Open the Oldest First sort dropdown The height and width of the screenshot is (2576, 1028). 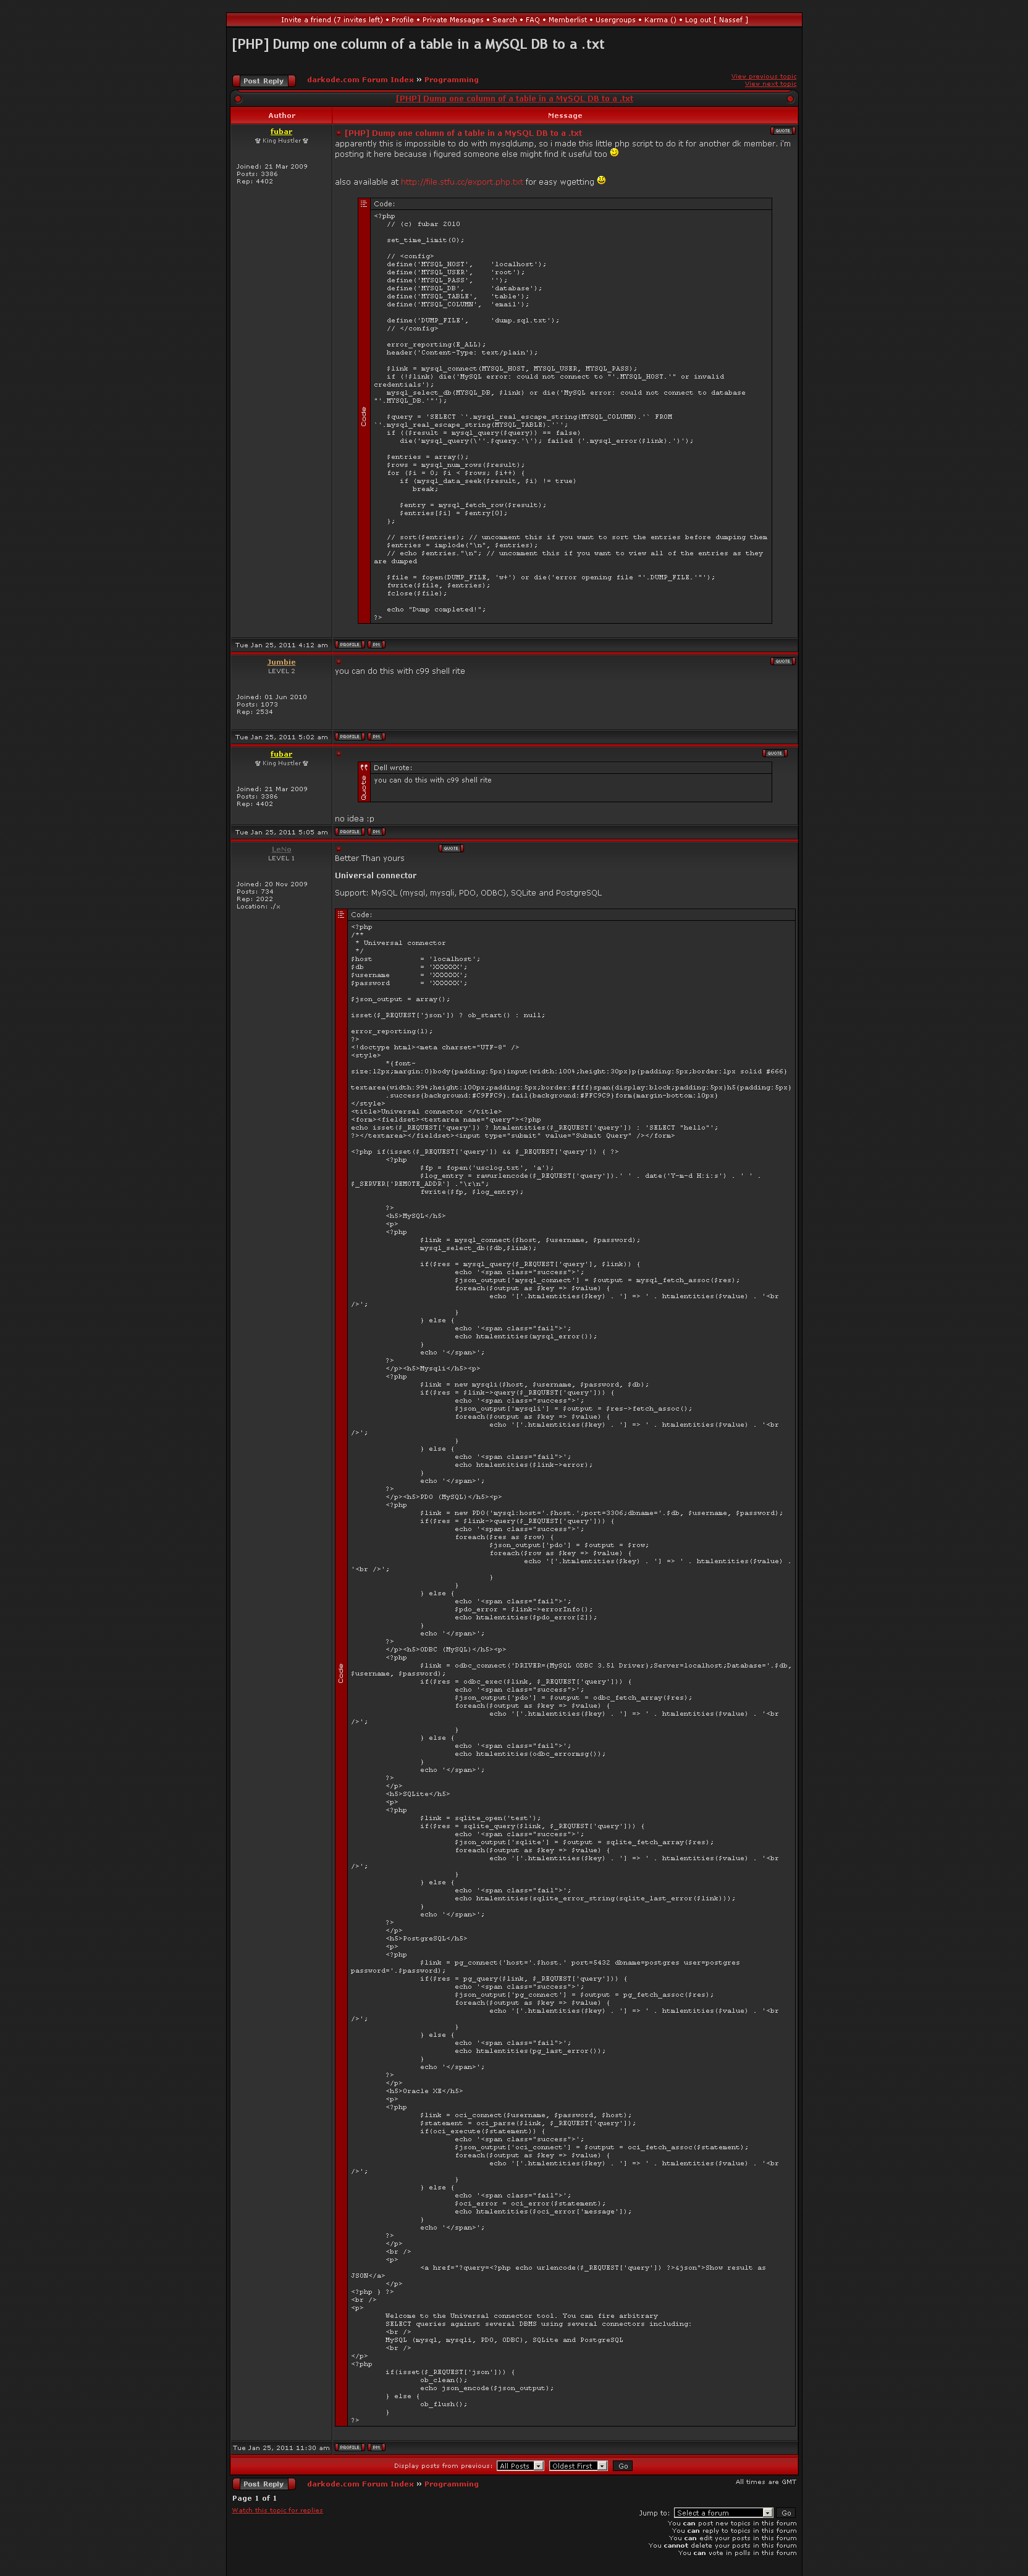(578, 2465)
